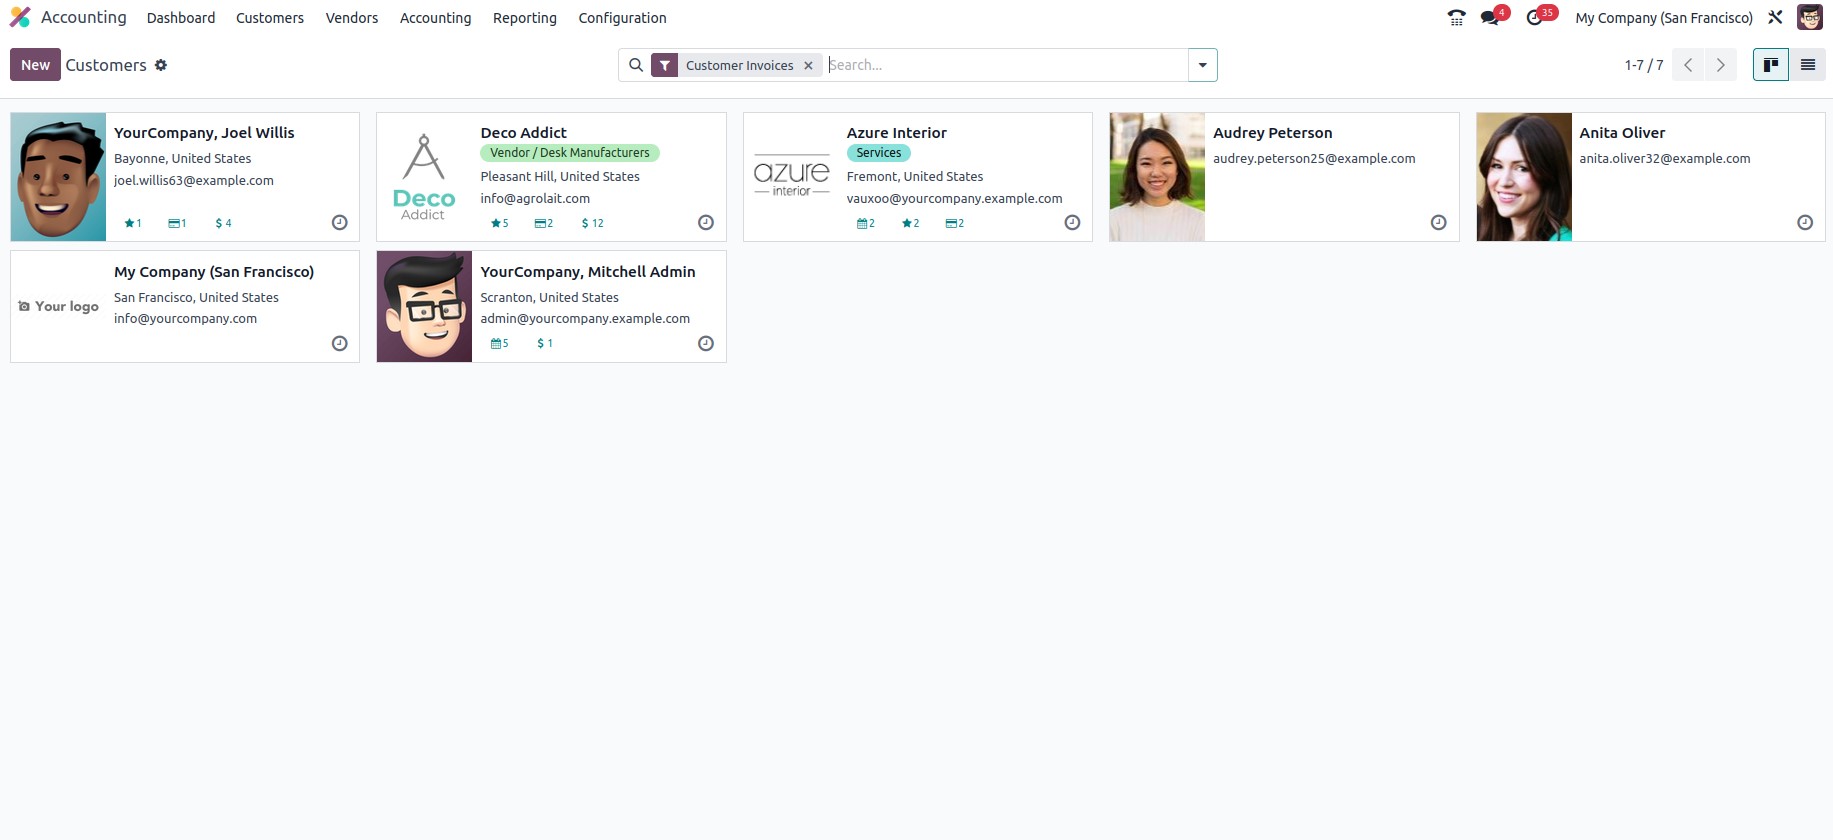Open Mitchell Admin avatar thumbnail
This screenshot has width=1833, height=840.
point(424,306)
